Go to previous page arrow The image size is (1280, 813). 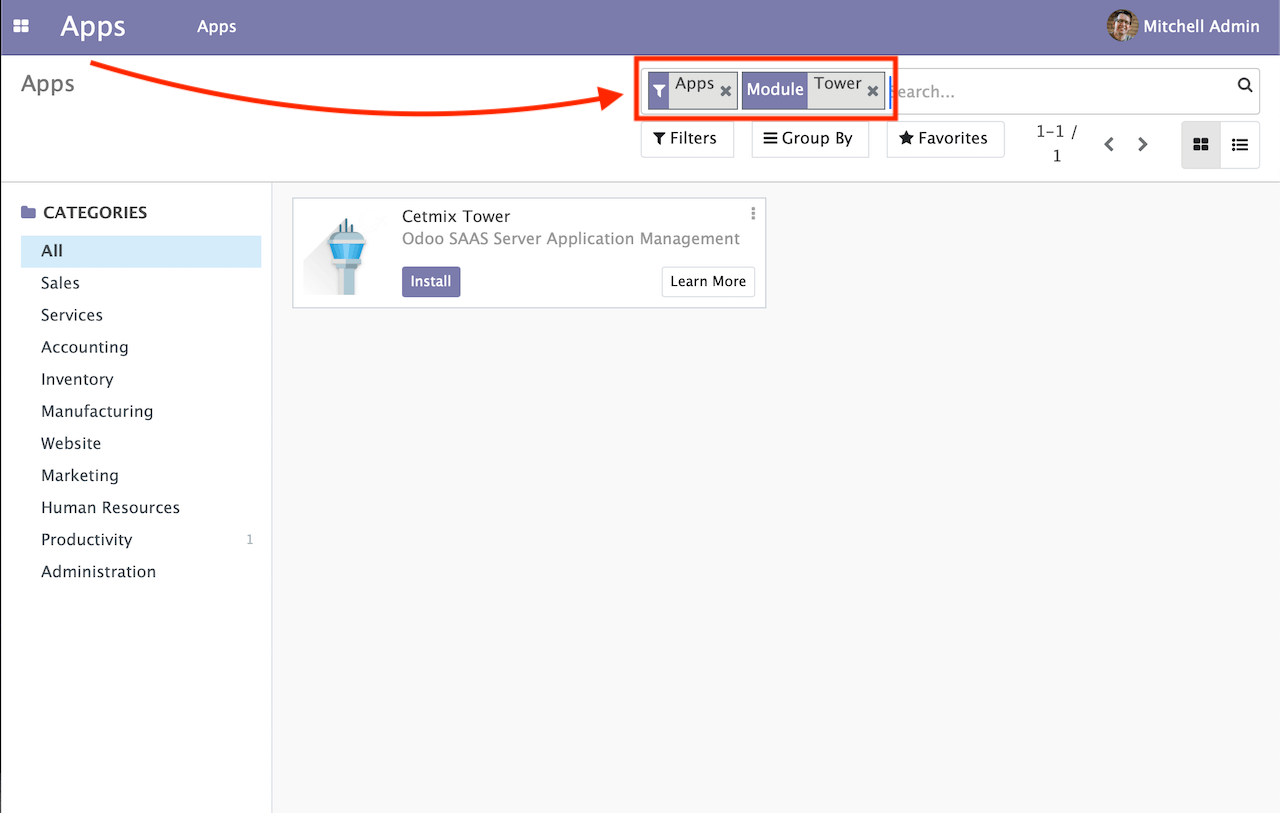1109,145
